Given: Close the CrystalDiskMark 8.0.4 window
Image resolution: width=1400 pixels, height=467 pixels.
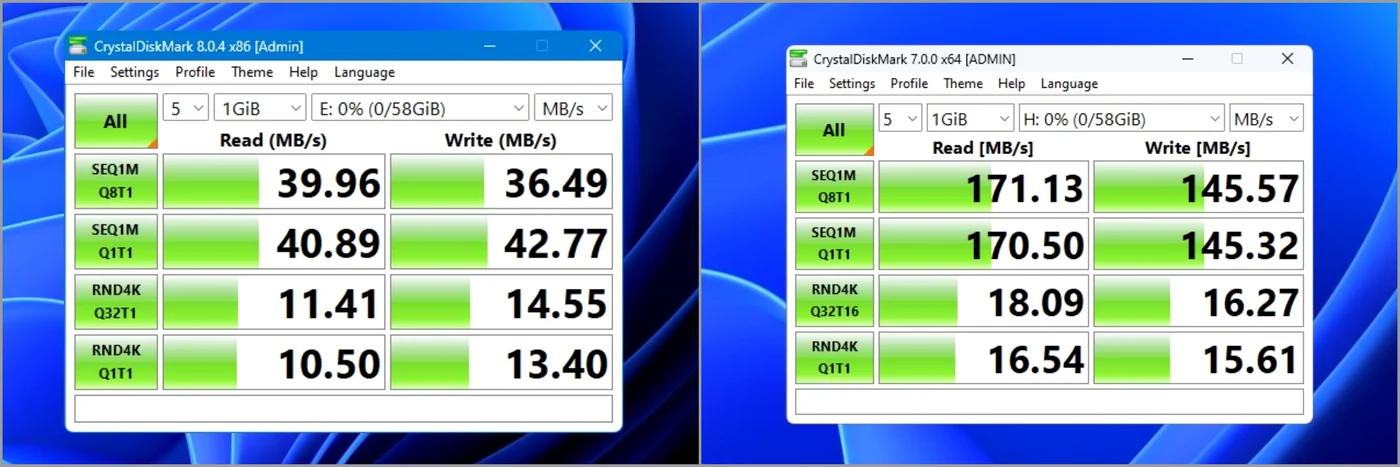Looking at the screenshot, I should [595, 46].
